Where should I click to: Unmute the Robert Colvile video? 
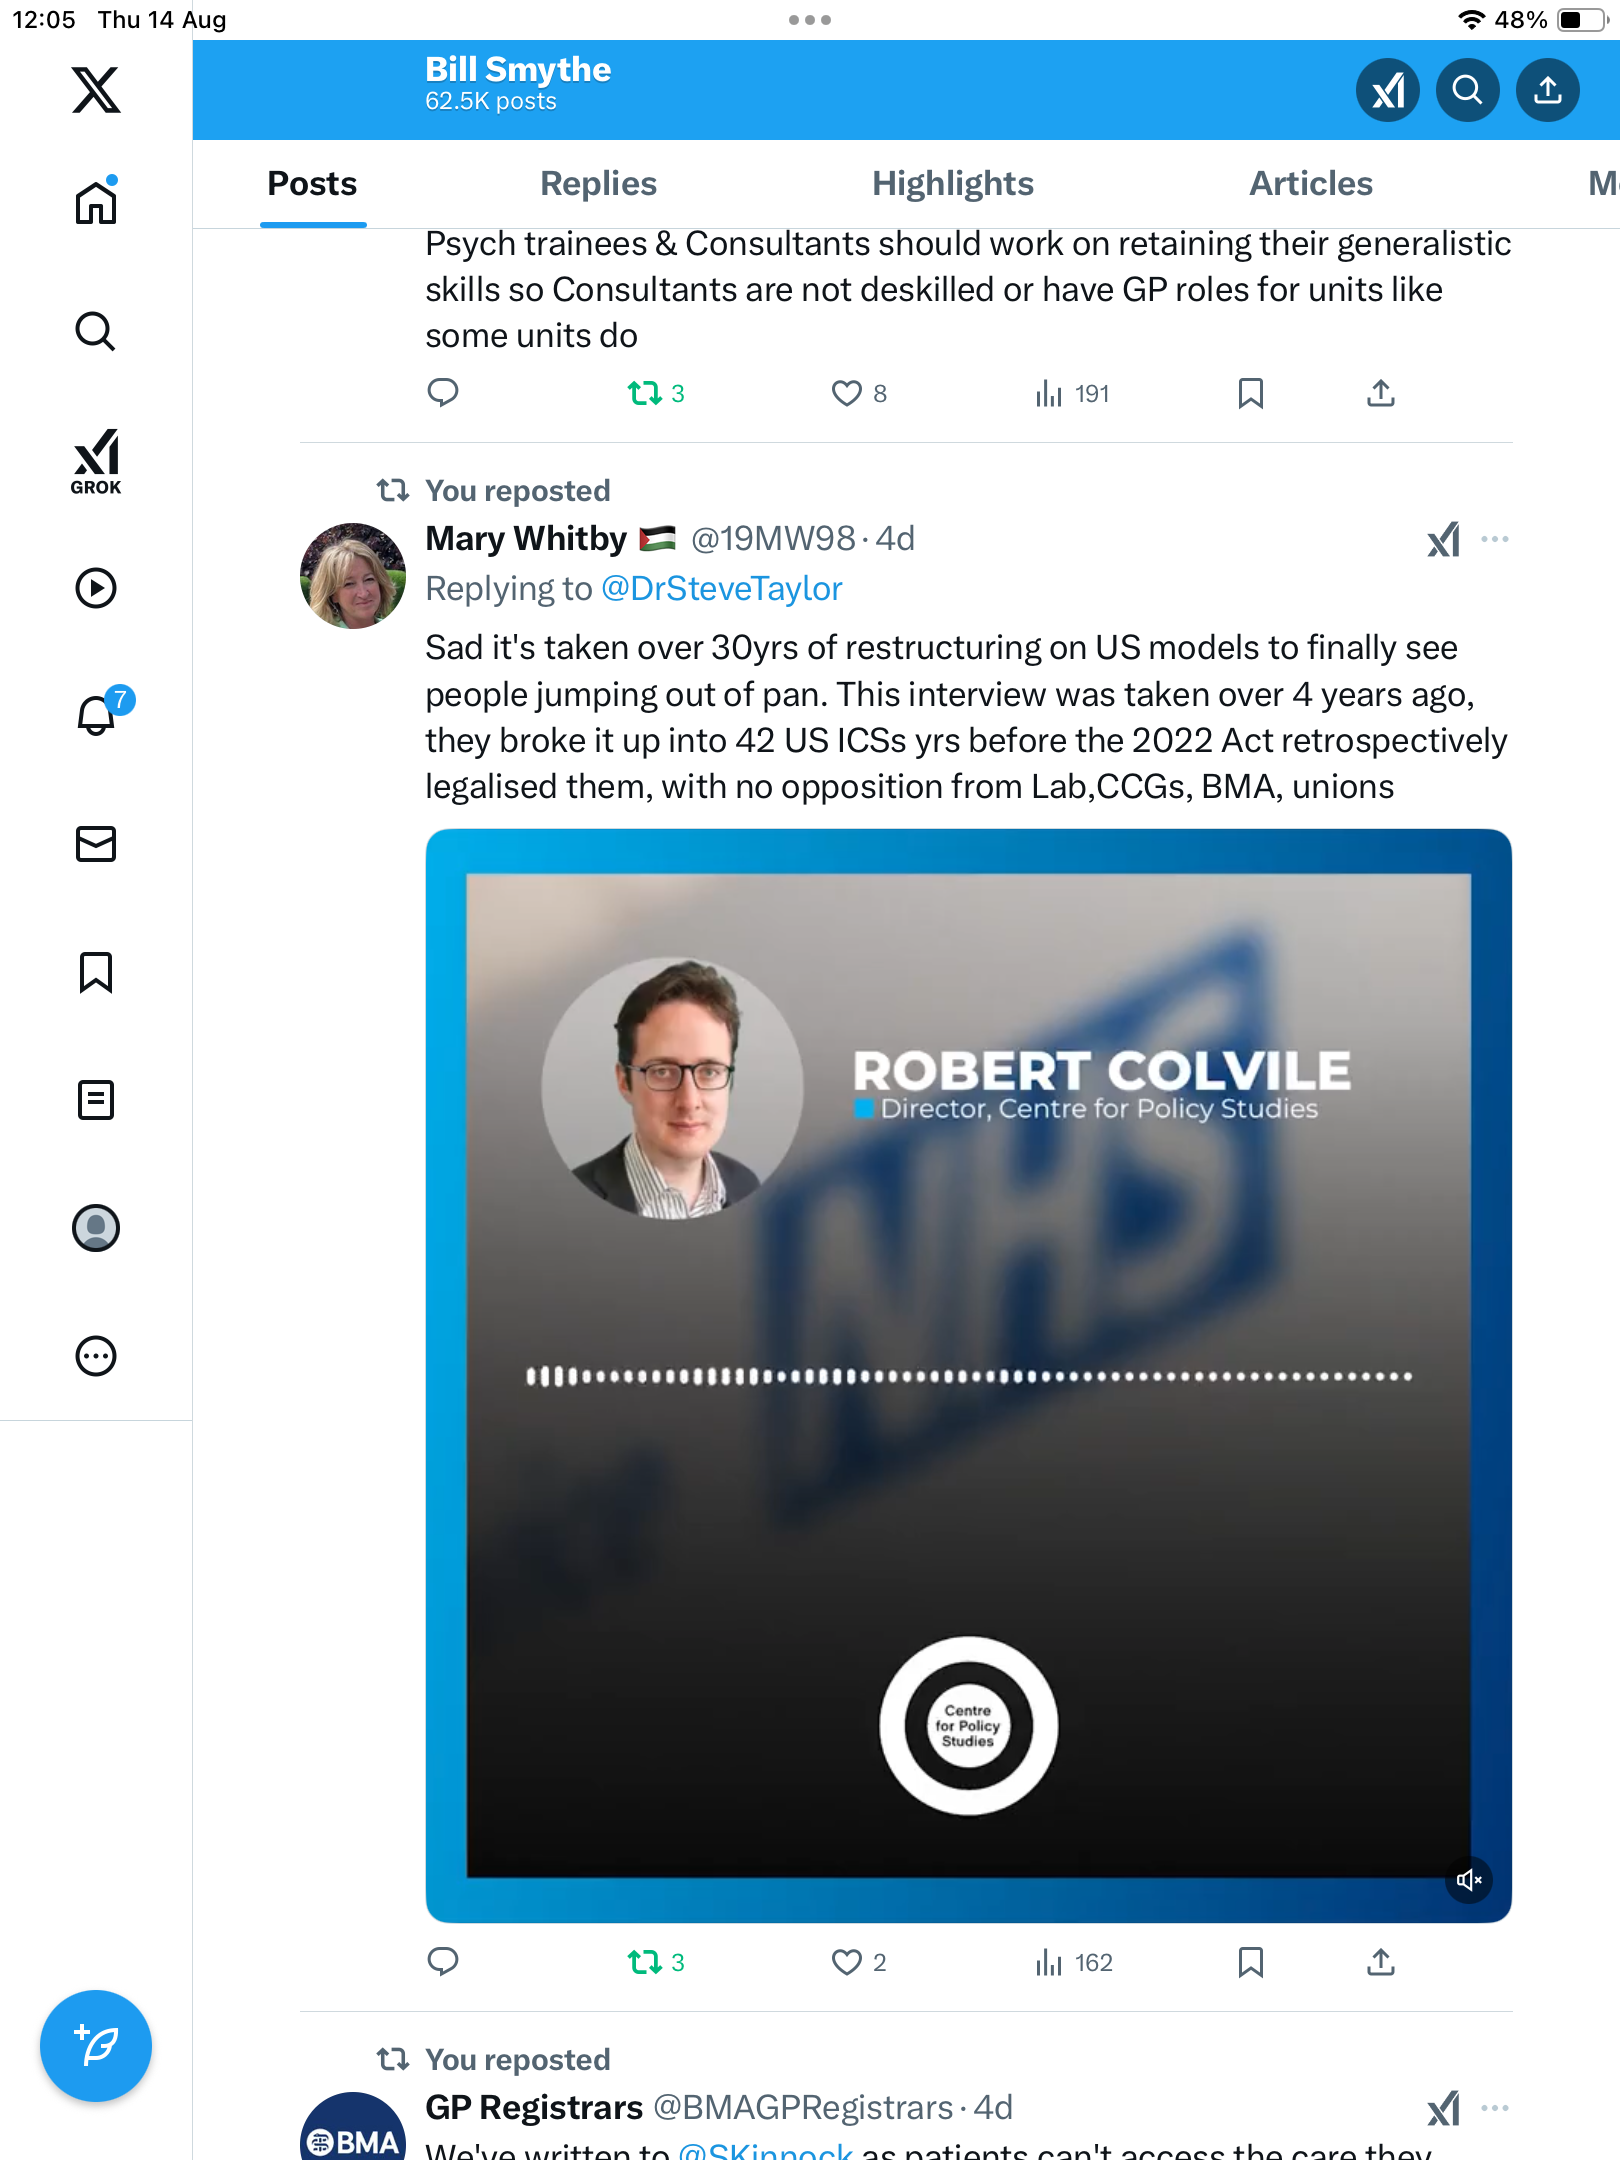(1468, 1880)
